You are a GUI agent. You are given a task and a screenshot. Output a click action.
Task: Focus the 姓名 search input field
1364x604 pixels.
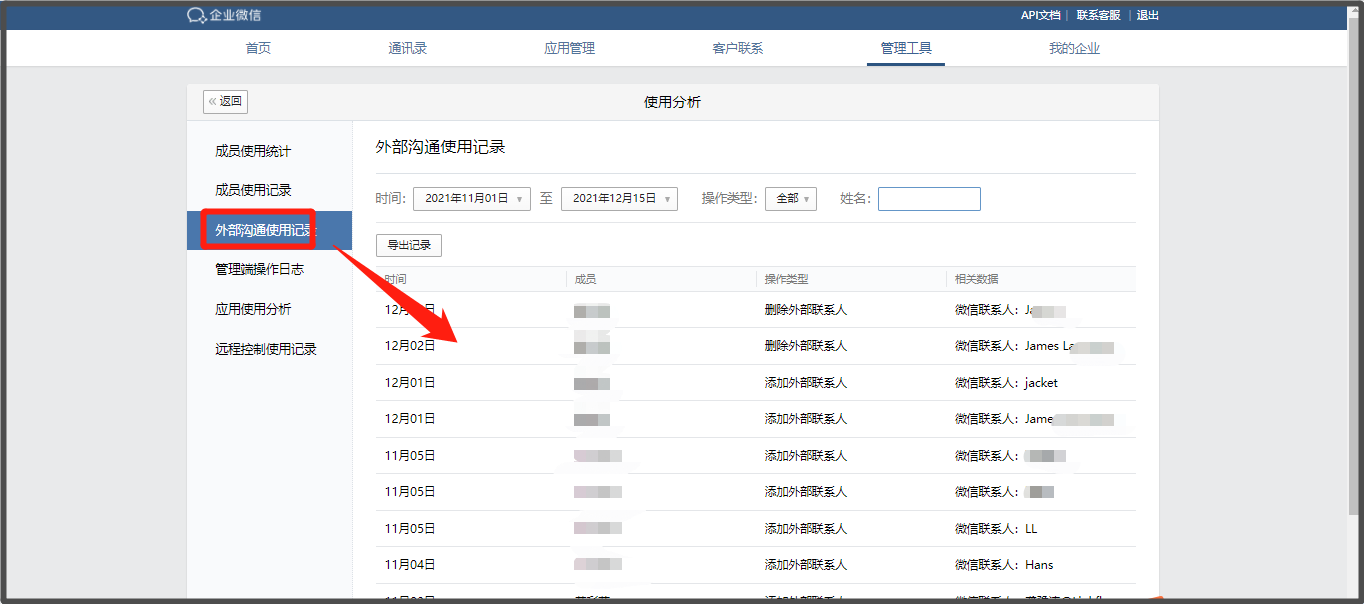tap(929, 199)
